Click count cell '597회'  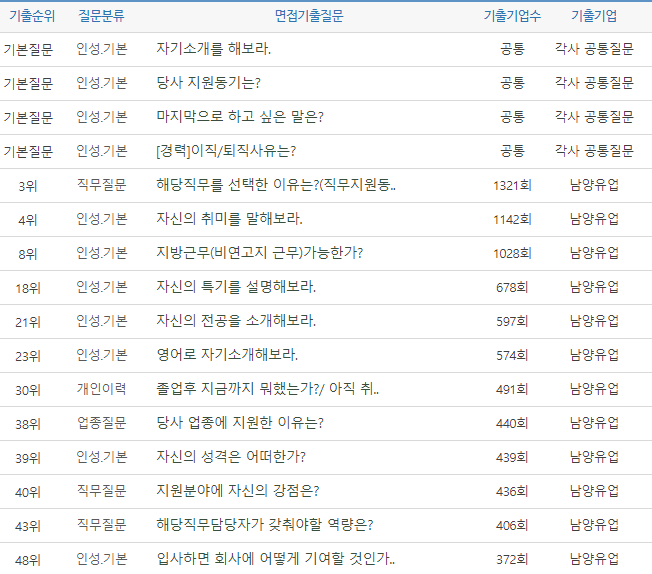coord(512,322)
